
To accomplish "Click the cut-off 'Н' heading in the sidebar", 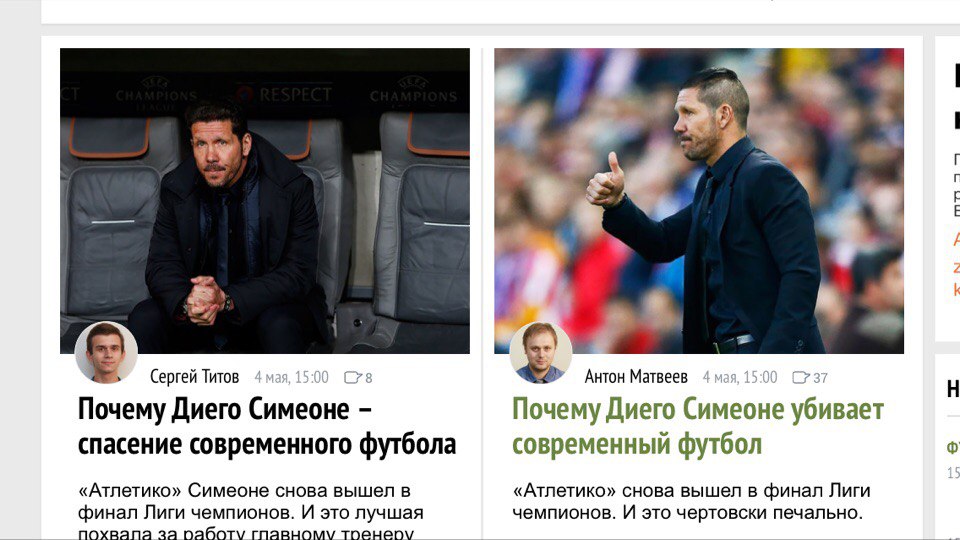I will (x=953, y=389).
